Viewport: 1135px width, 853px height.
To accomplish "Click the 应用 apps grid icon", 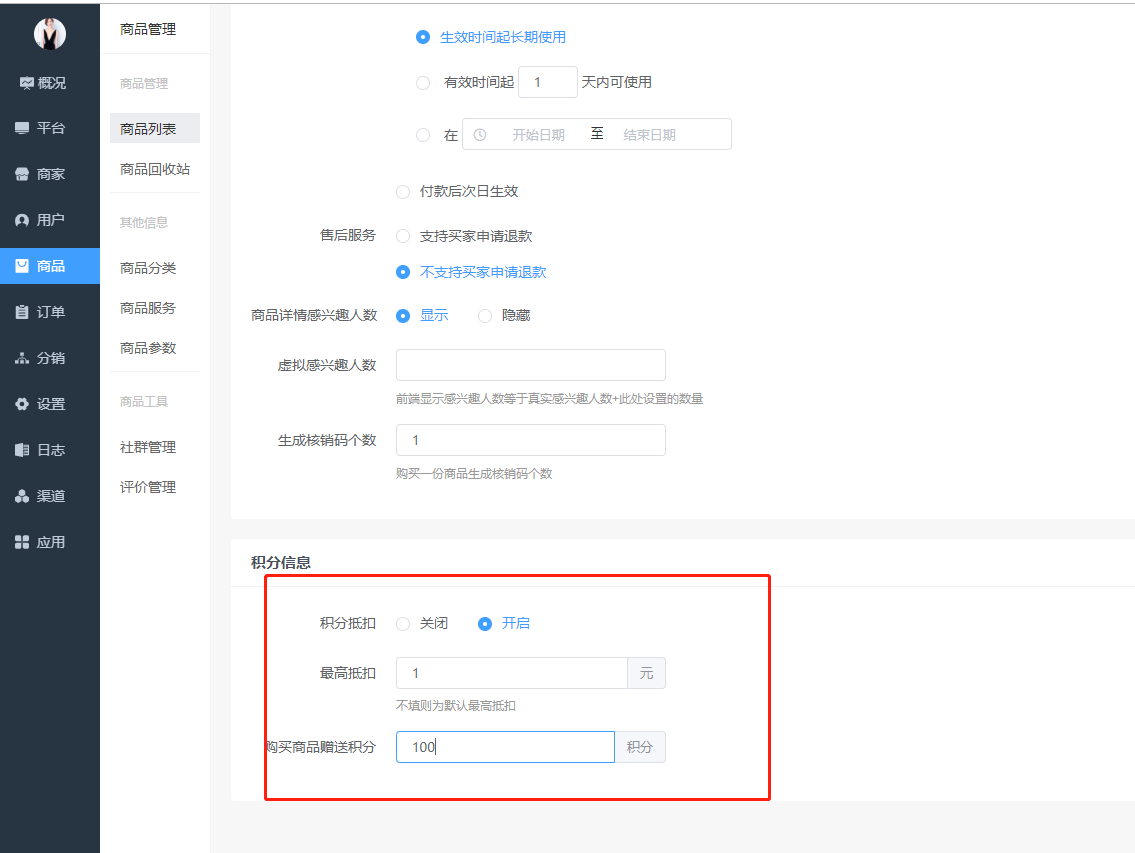I will point(22,542).
